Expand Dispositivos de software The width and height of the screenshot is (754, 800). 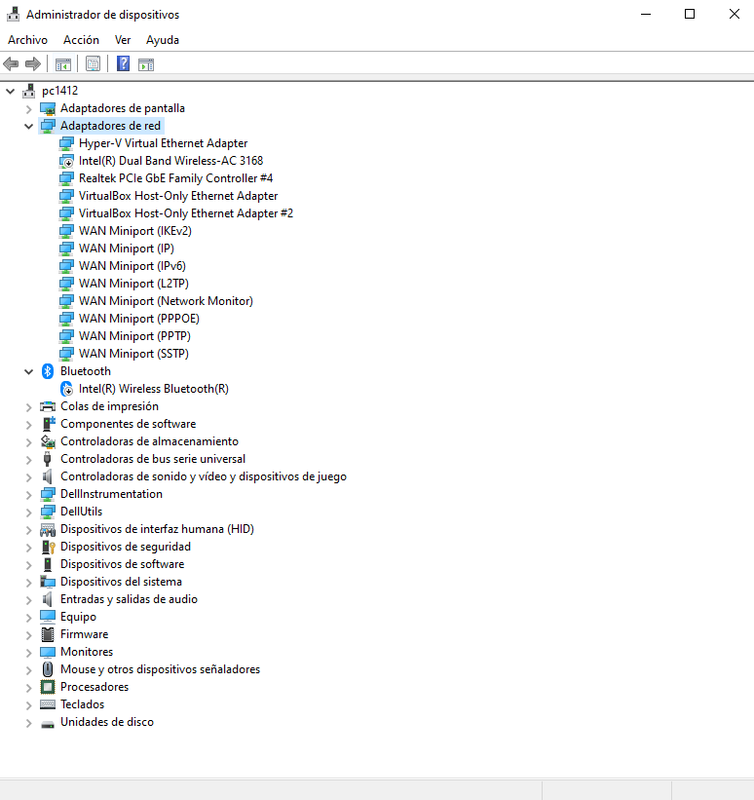[x=29, y=564]
